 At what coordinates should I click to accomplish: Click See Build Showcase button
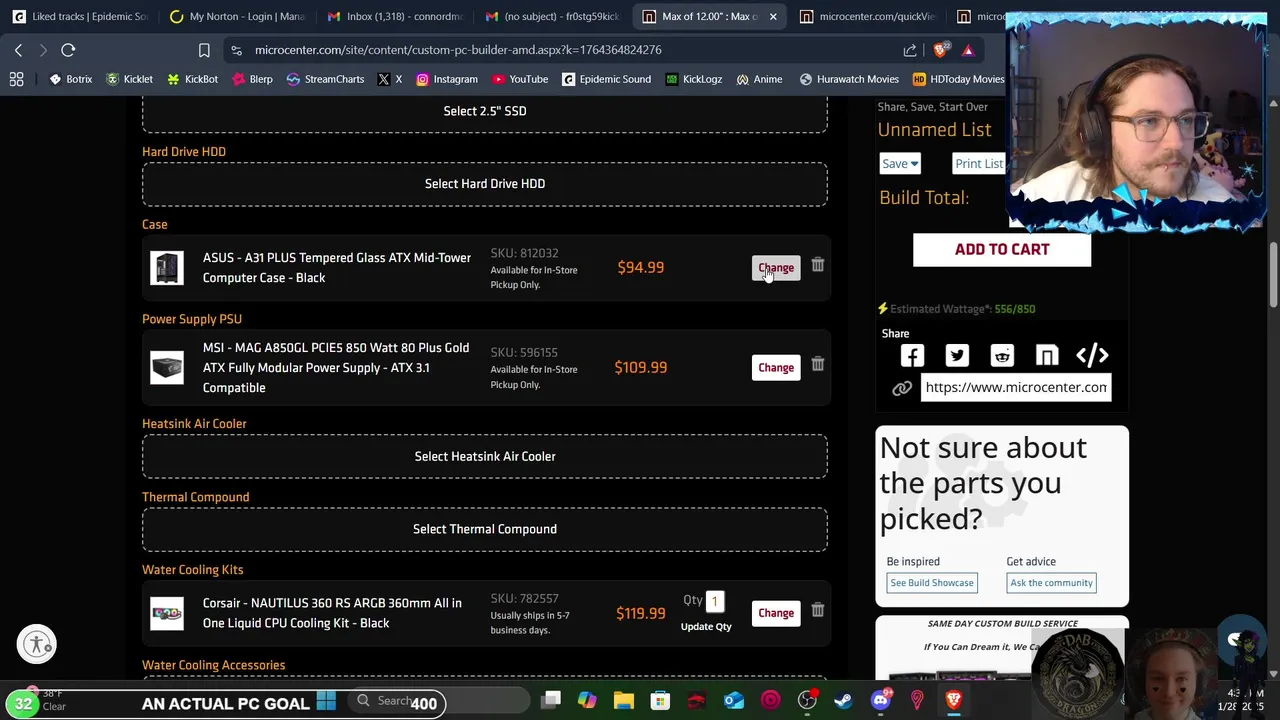(x=932, y=583)
